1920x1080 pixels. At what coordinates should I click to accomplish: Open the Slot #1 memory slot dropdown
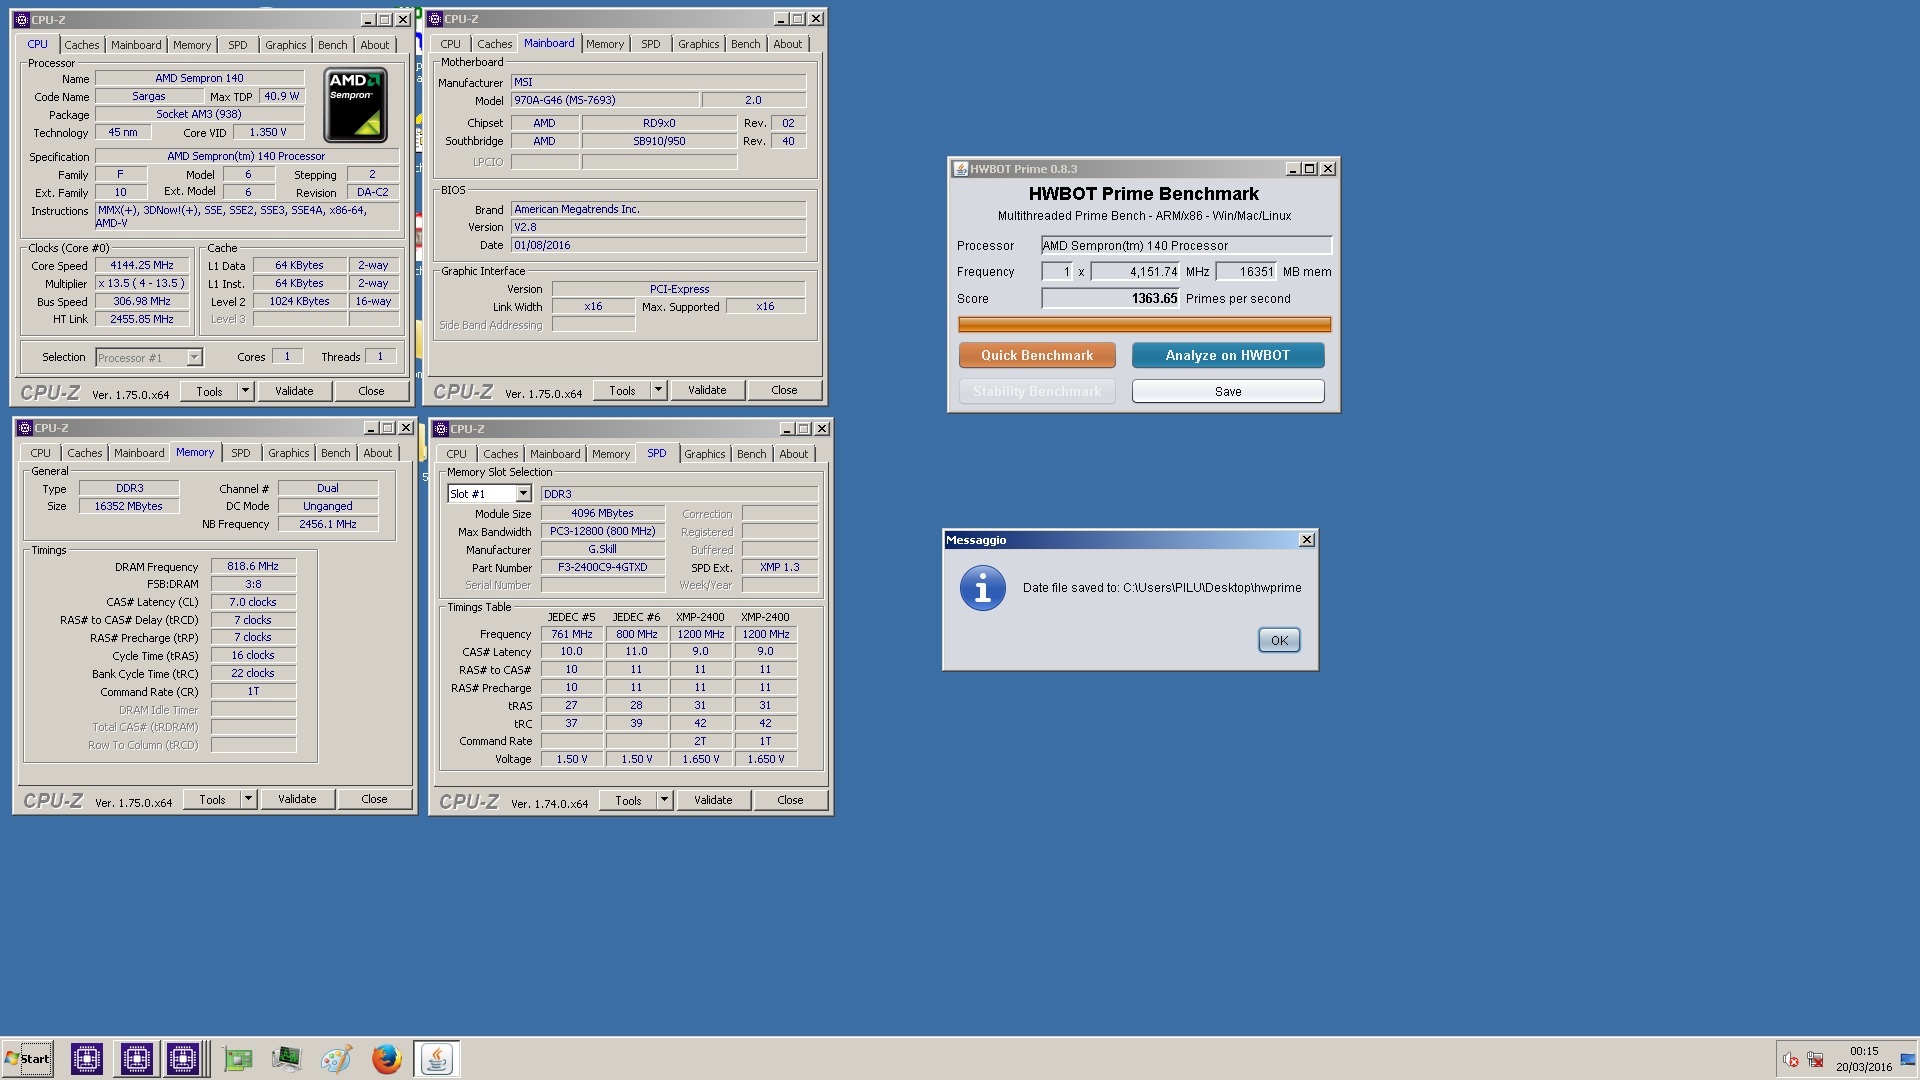point(523,494)
